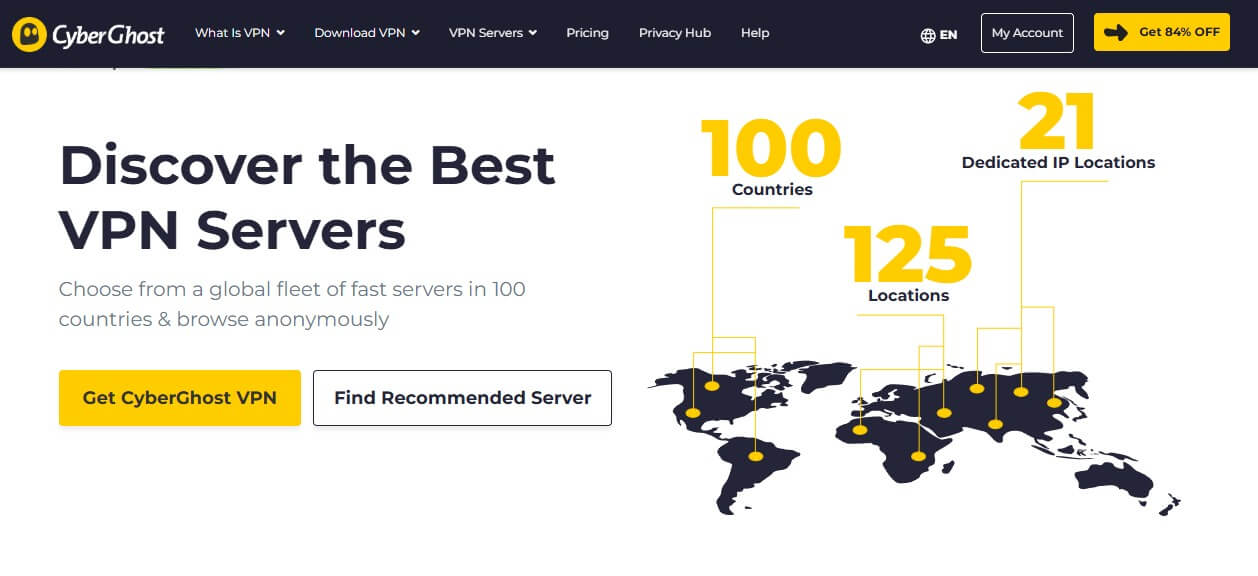Open My Account
This screenshot has width=1258, height=576.
1027,32
